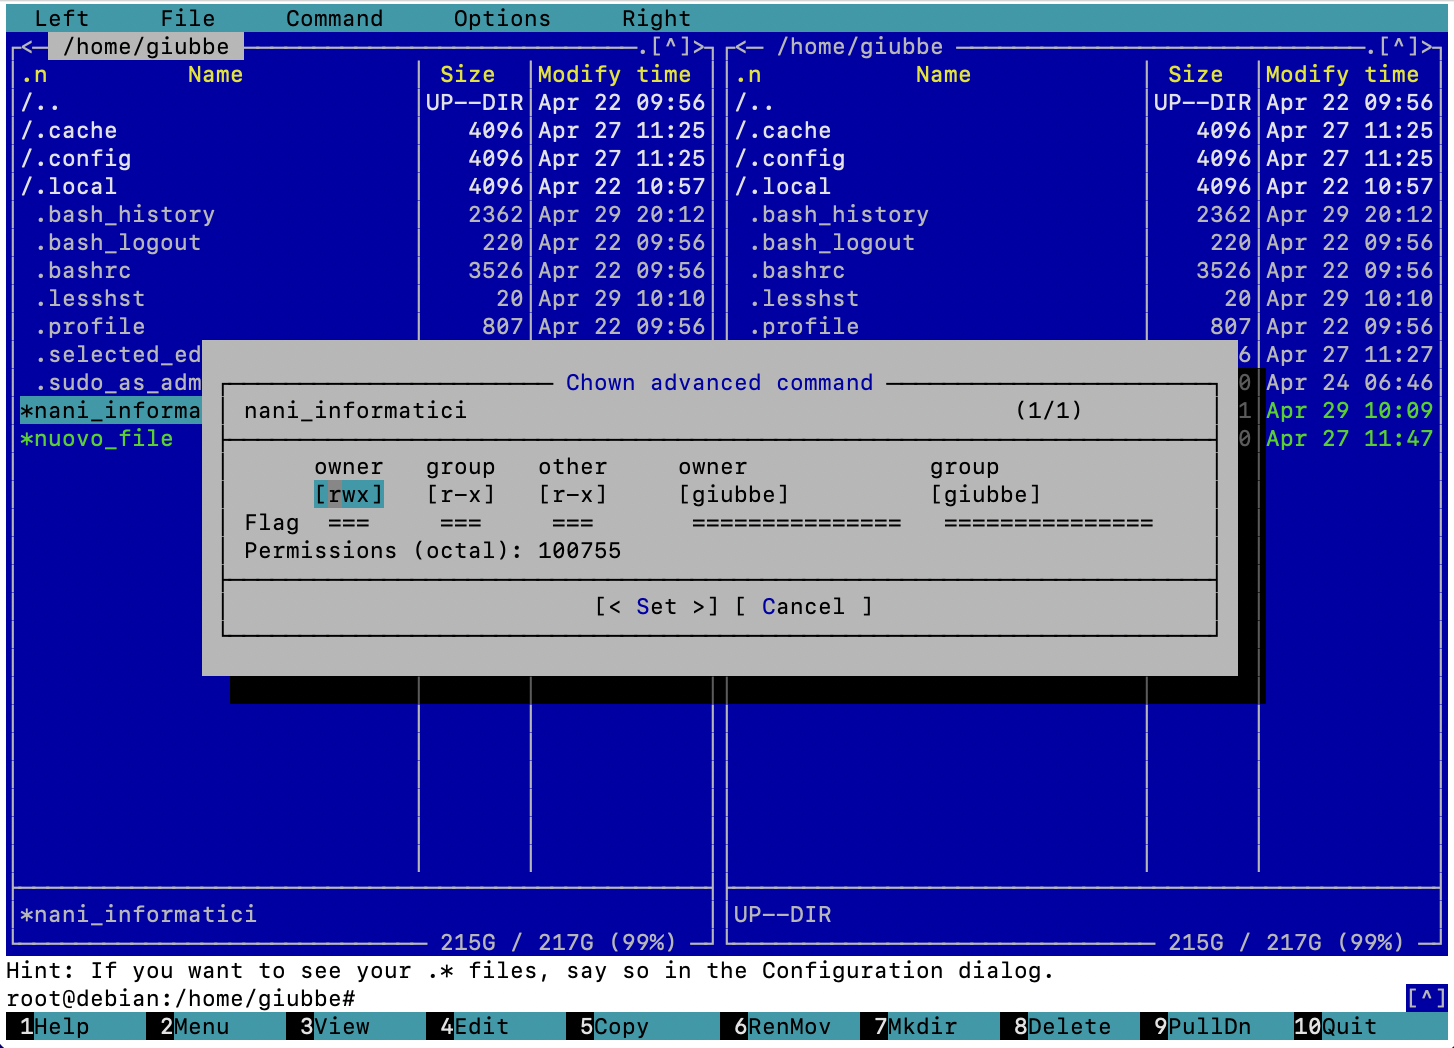This screenshot has height=1048, width=1454.
Task: Select *nuovo_file in left panel
Action: [97, 438]
